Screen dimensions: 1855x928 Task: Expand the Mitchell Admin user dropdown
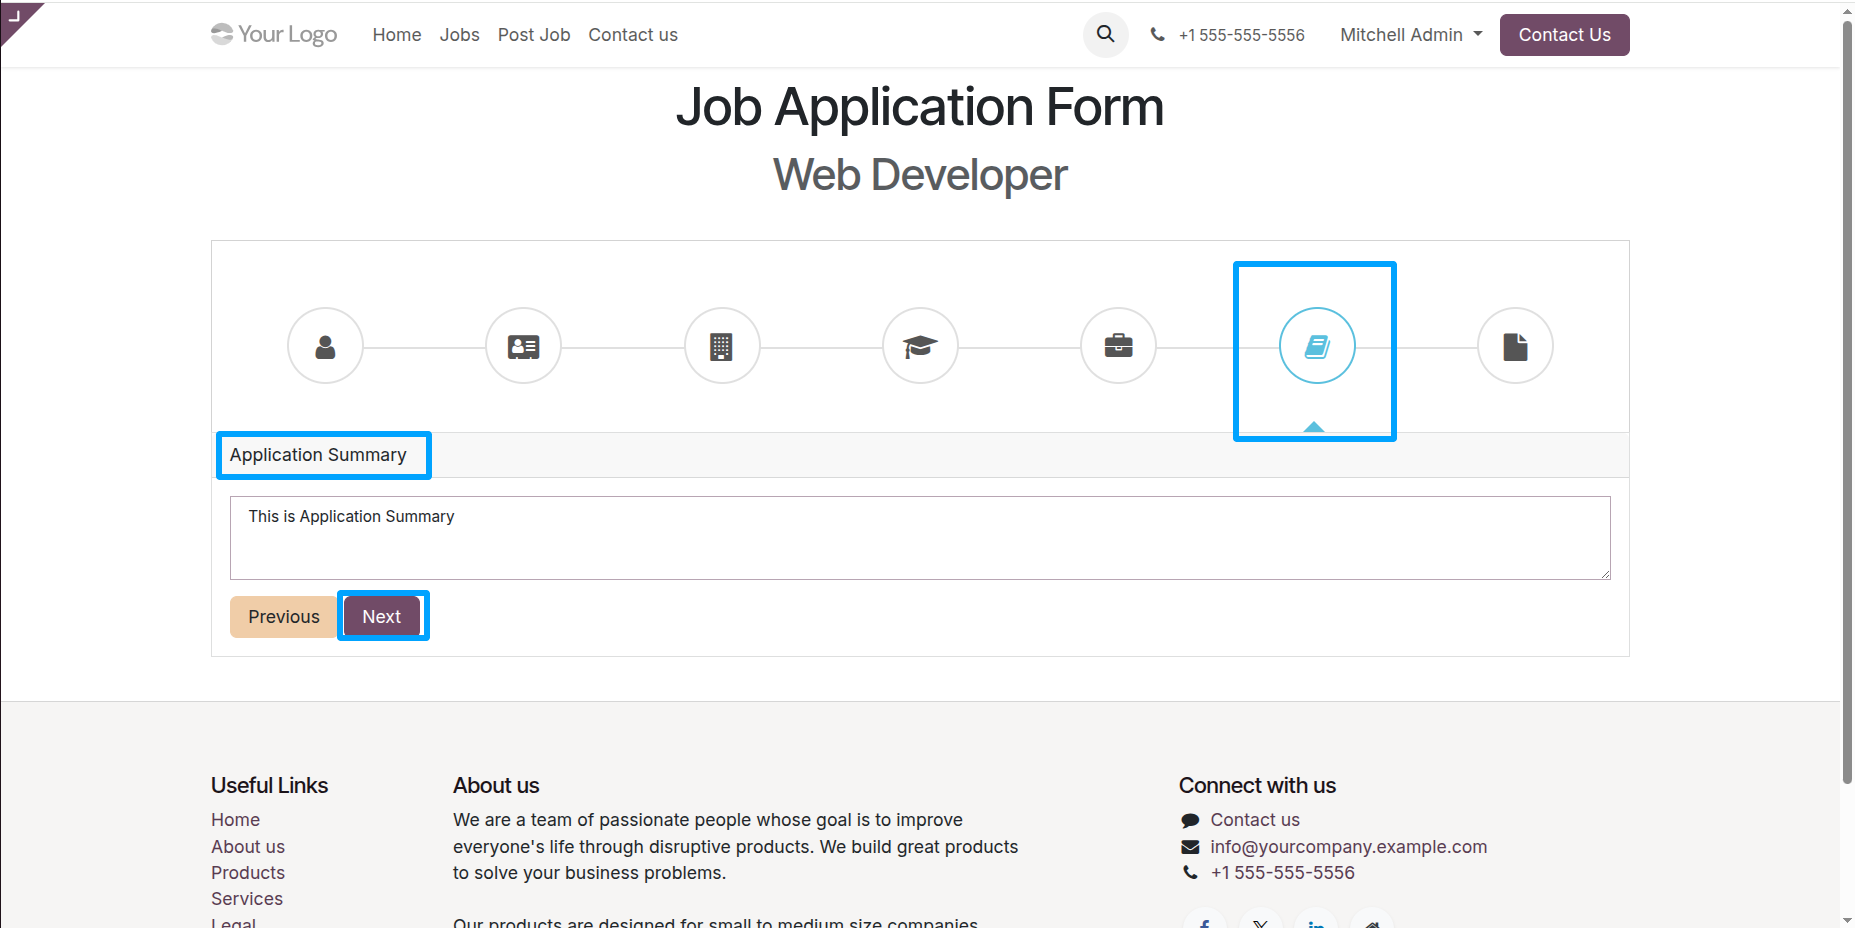(1410, 34)
